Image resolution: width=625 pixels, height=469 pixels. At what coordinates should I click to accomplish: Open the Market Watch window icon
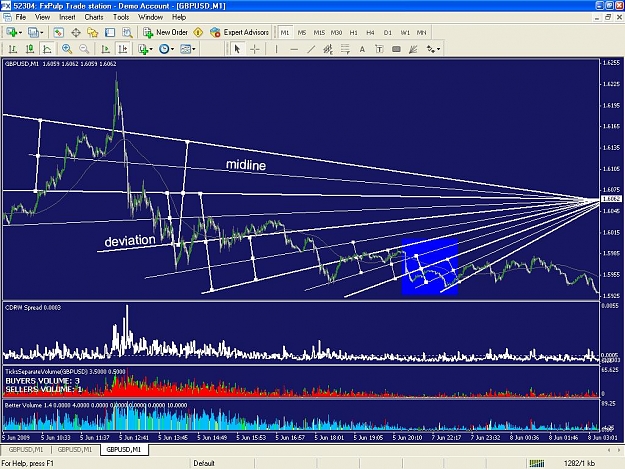pyautogui.click(x=59, y=33)
